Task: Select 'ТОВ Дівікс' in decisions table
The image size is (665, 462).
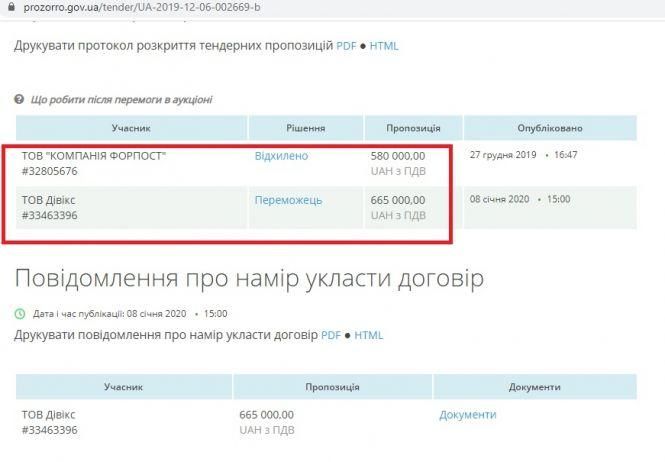Action: click(x=48, y=200)
